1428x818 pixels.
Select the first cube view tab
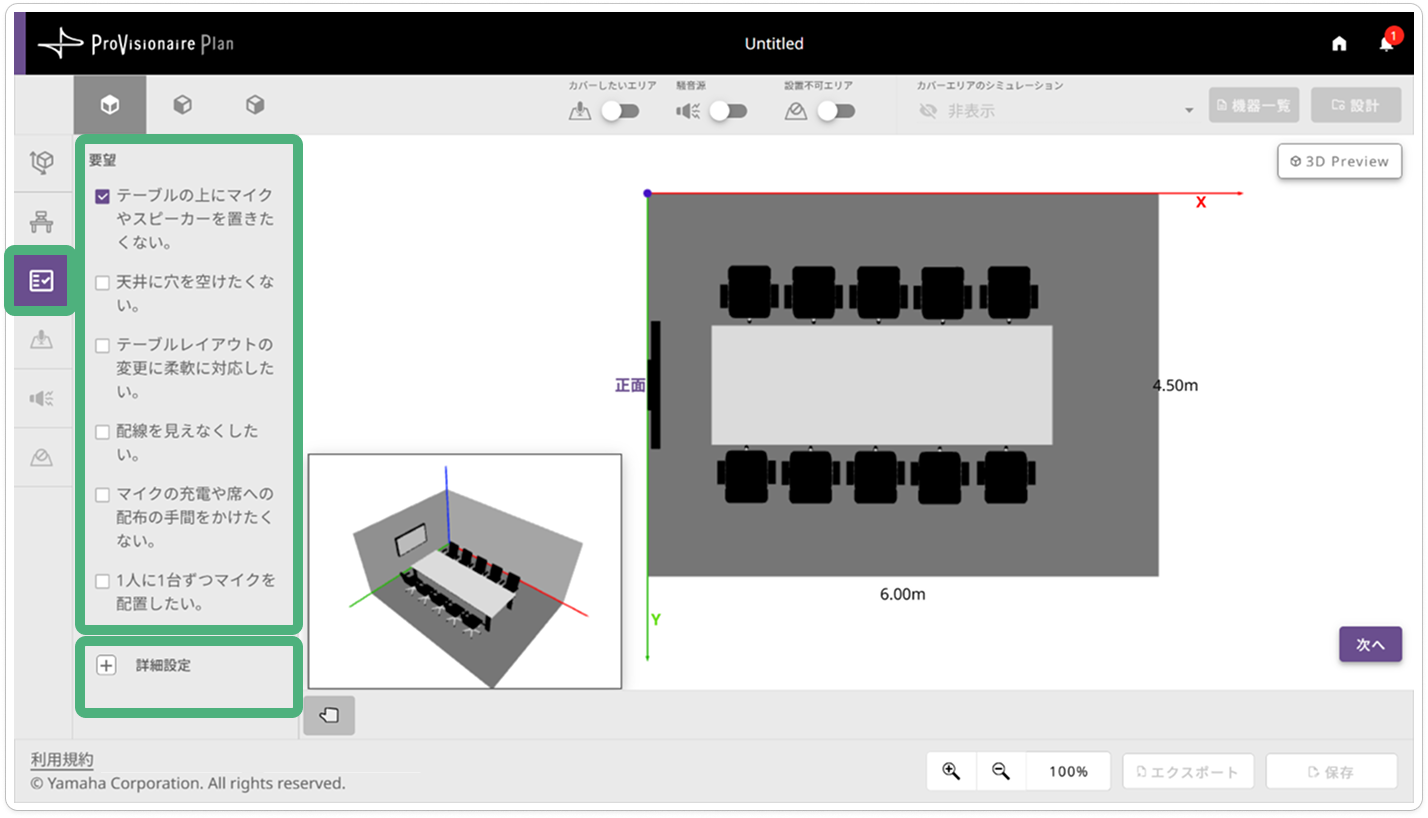pos(110,105)
